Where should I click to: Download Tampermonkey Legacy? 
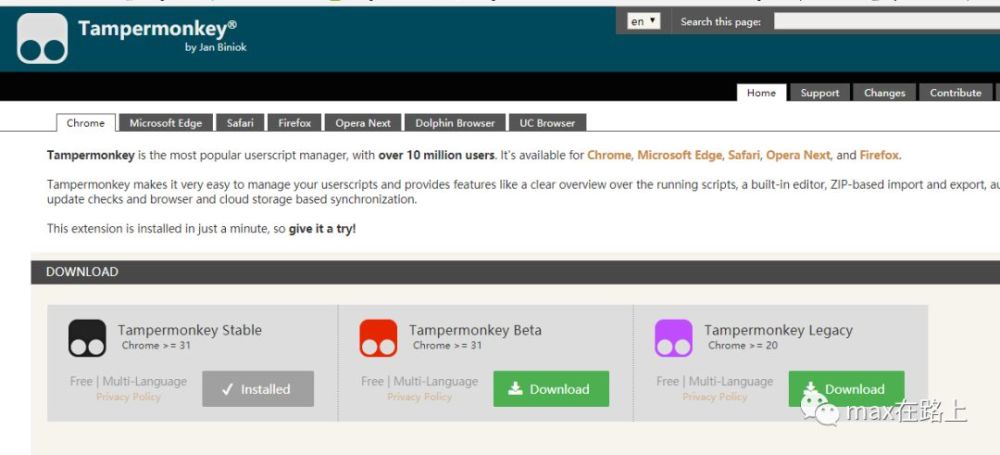846,389
